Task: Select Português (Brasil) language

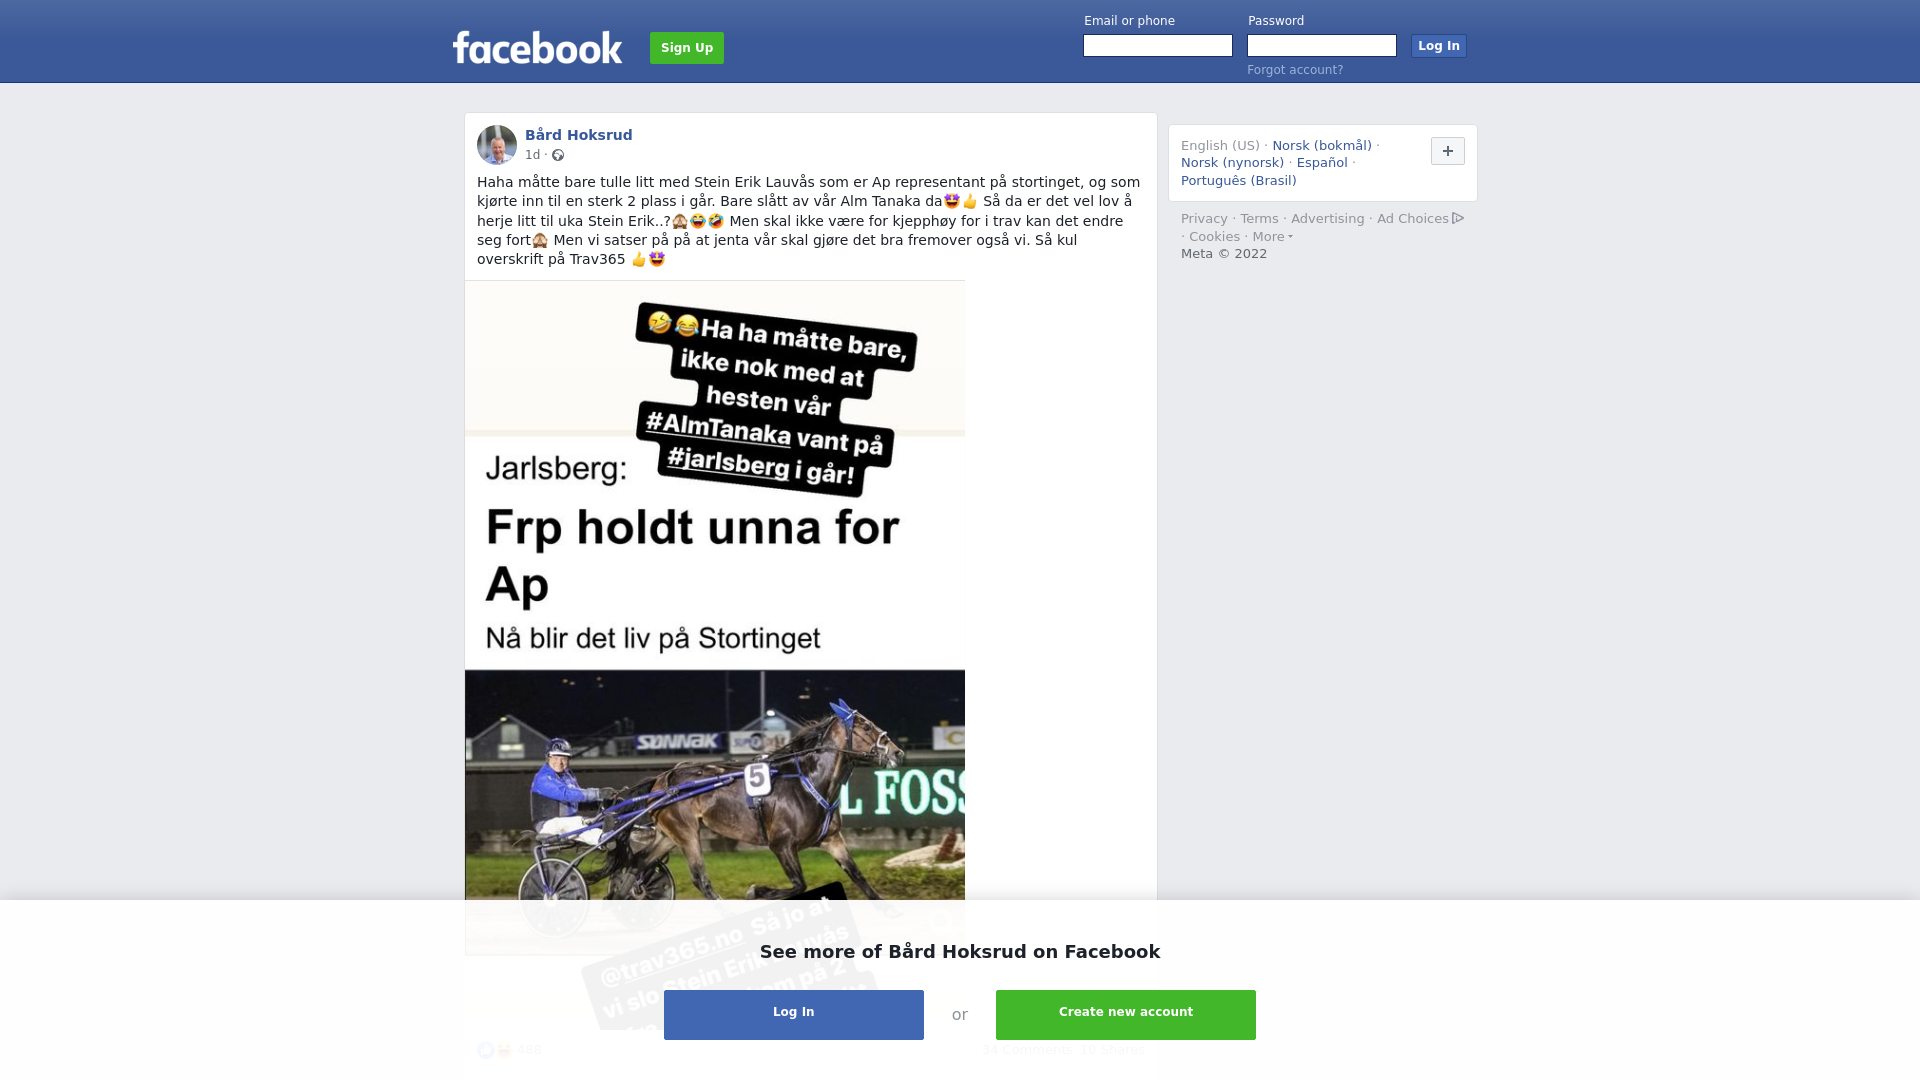Action: point(1239,181)
